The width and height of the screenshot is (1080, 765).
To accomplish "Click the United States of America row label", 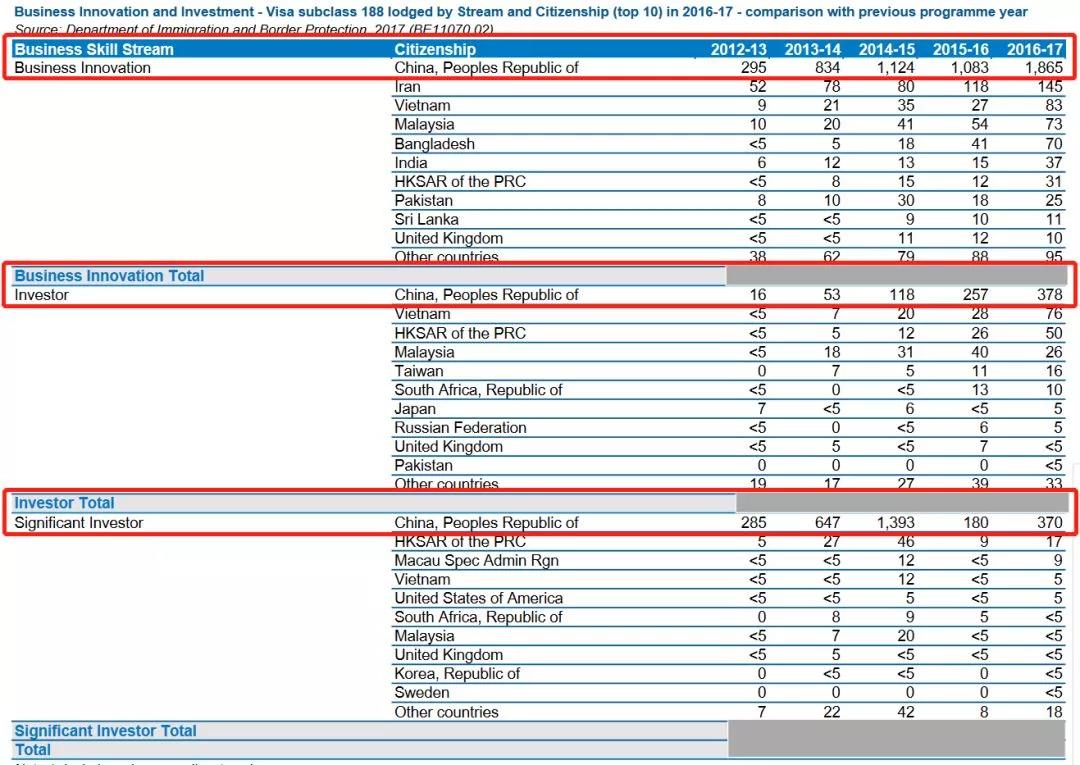I will click(479, 598).
